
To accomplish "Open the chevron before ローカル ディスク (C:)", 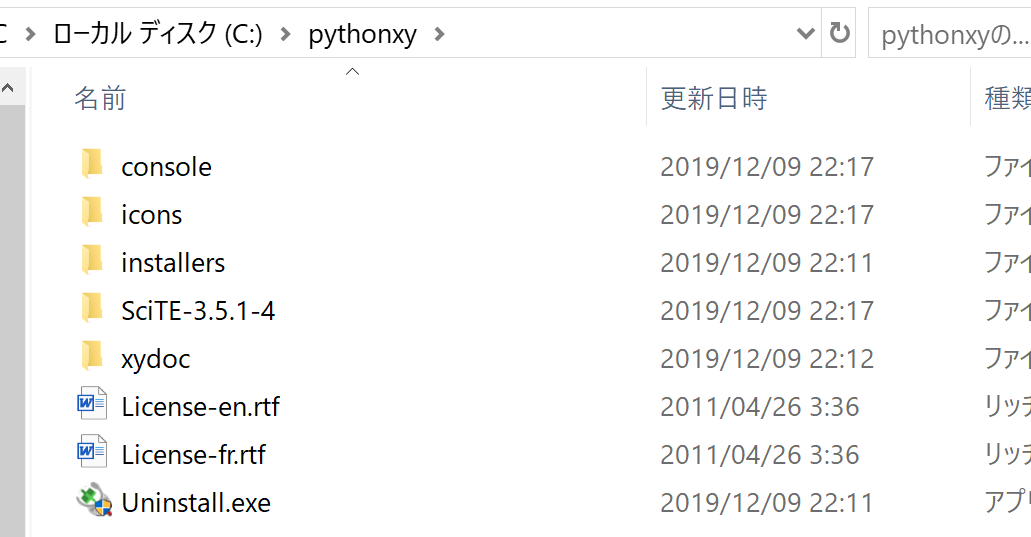I will tap(30, 34).
